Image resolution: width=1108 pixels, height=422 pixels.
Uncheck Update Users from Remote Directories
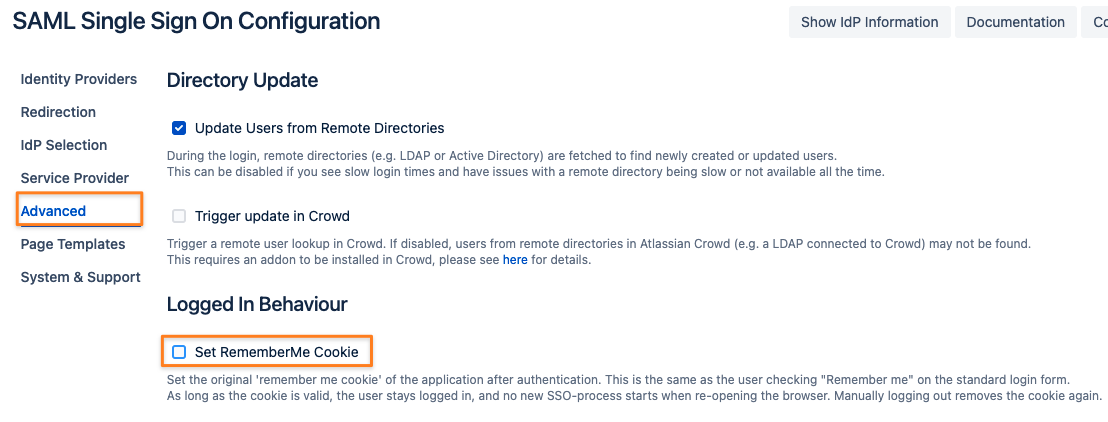pos(179,128)
